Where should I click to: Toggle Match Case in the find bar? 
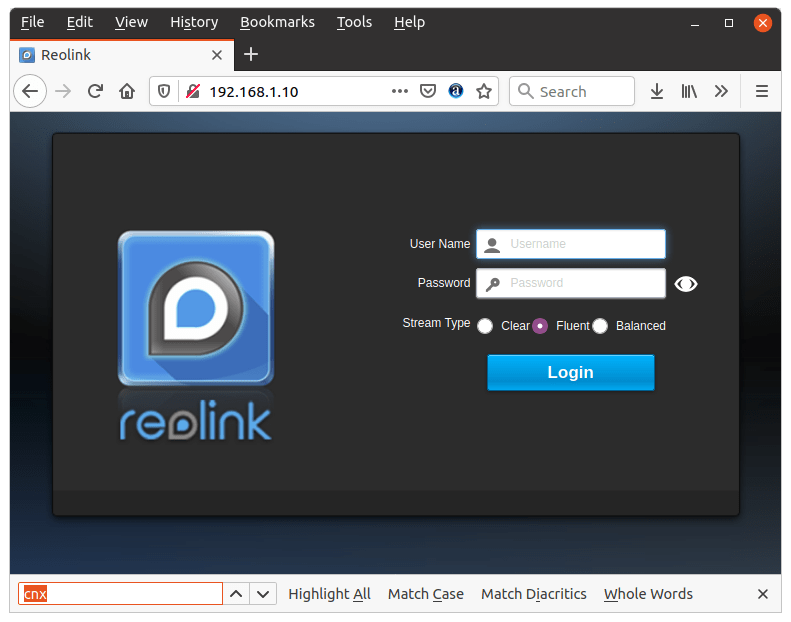tap(426, 594)
